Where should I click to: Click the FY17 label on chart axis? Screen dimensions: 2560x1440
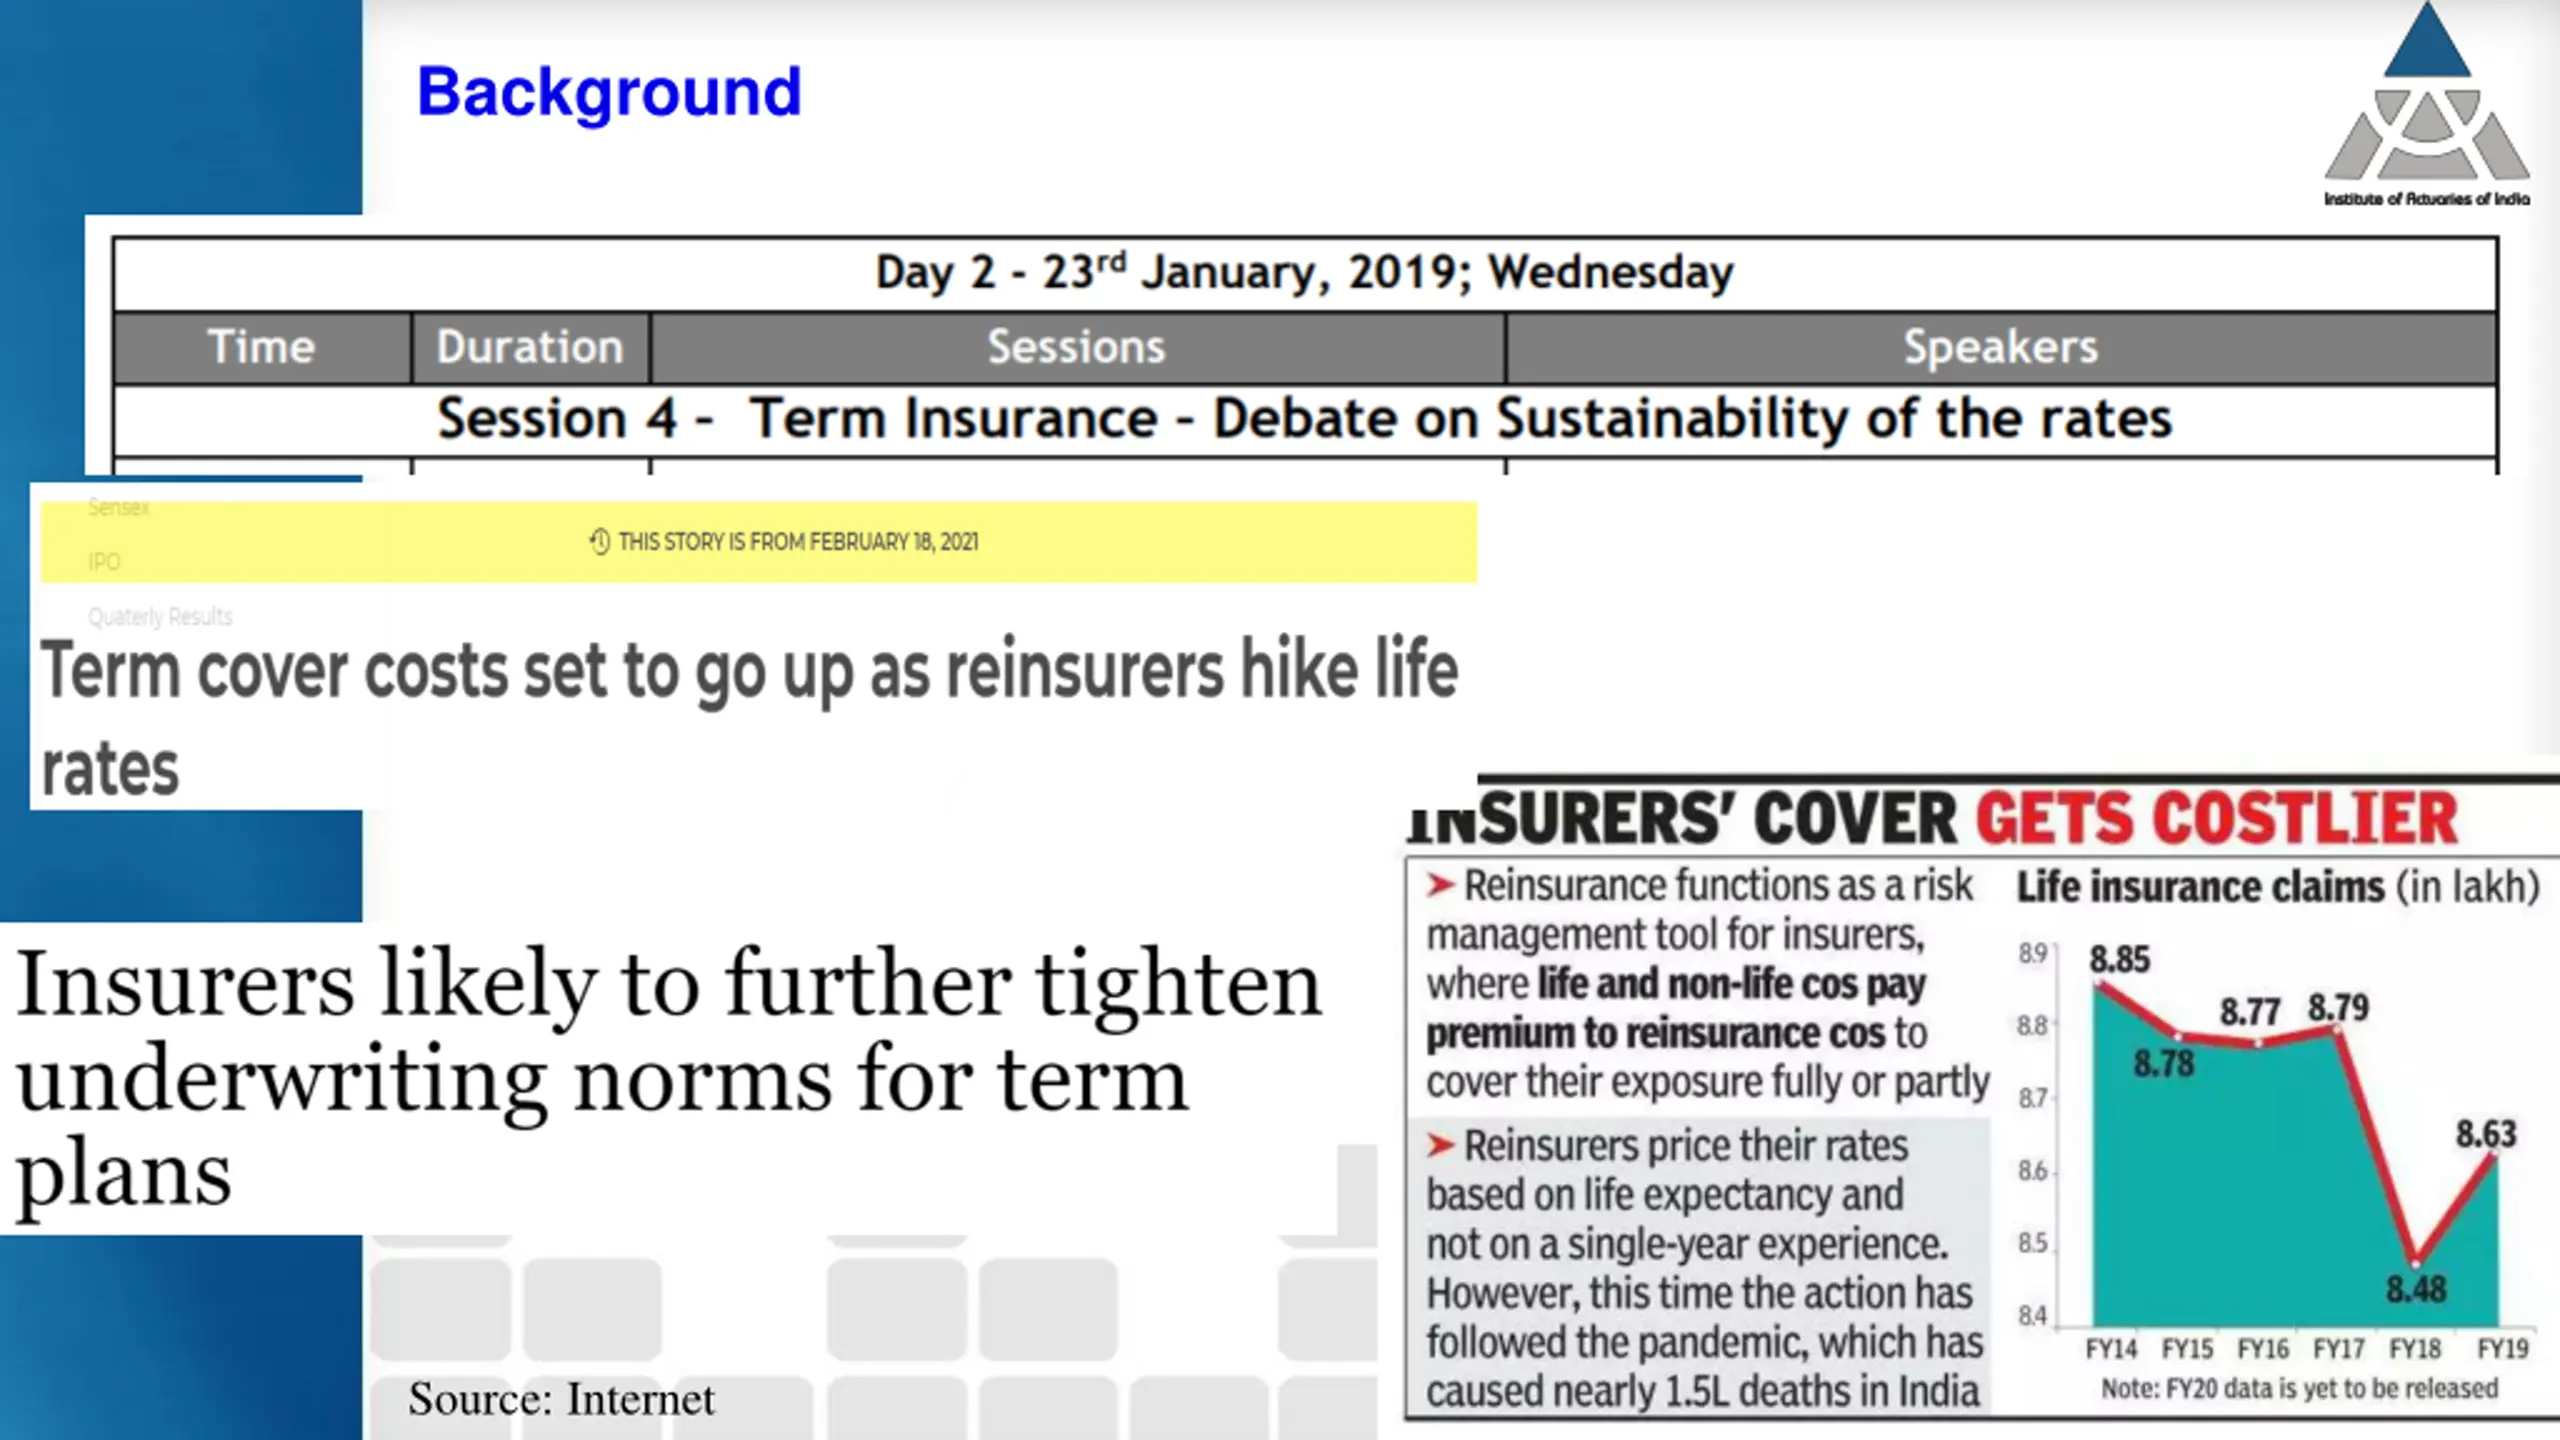coord(2338,1349)
